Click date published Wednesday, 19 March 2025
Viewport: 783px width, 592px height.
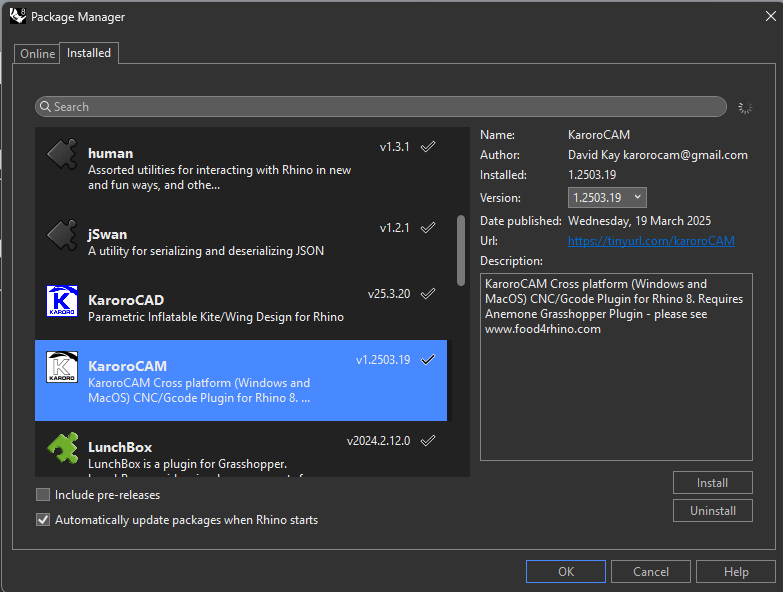(x=639, y=221)
